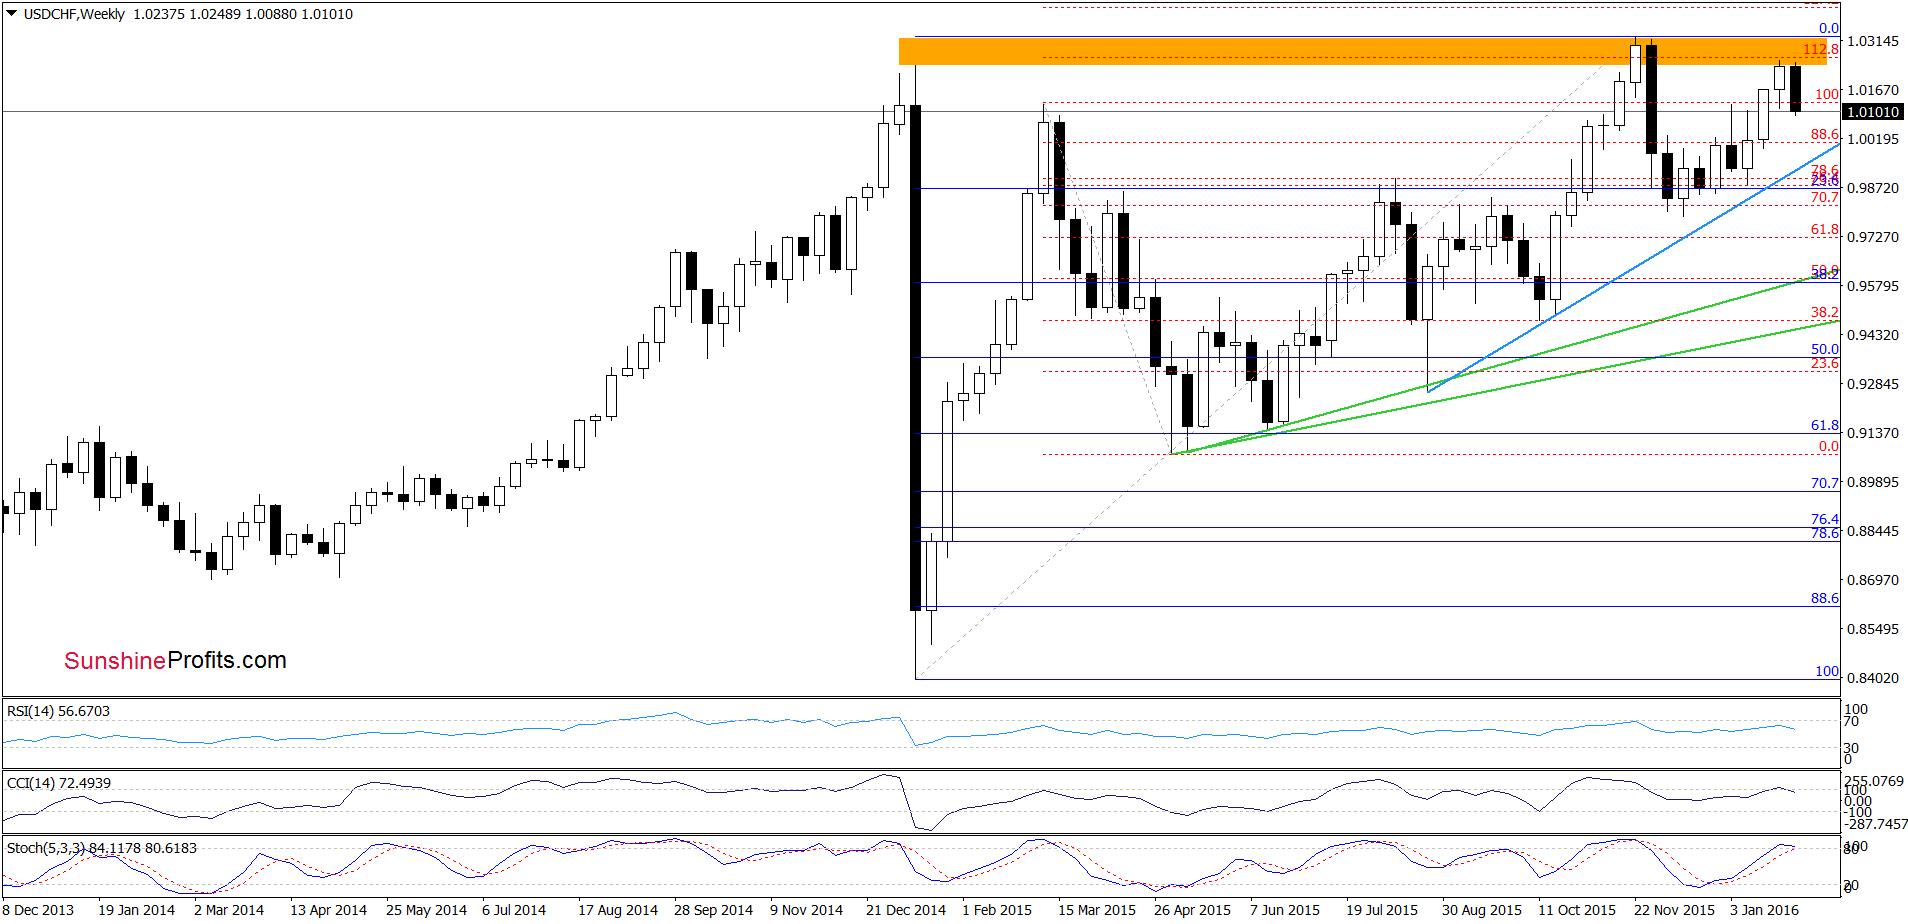The width and height of the screenshot is (1908, 924).
Task: Click the 0.86970 price axis label
Action: click(1873, 580)
